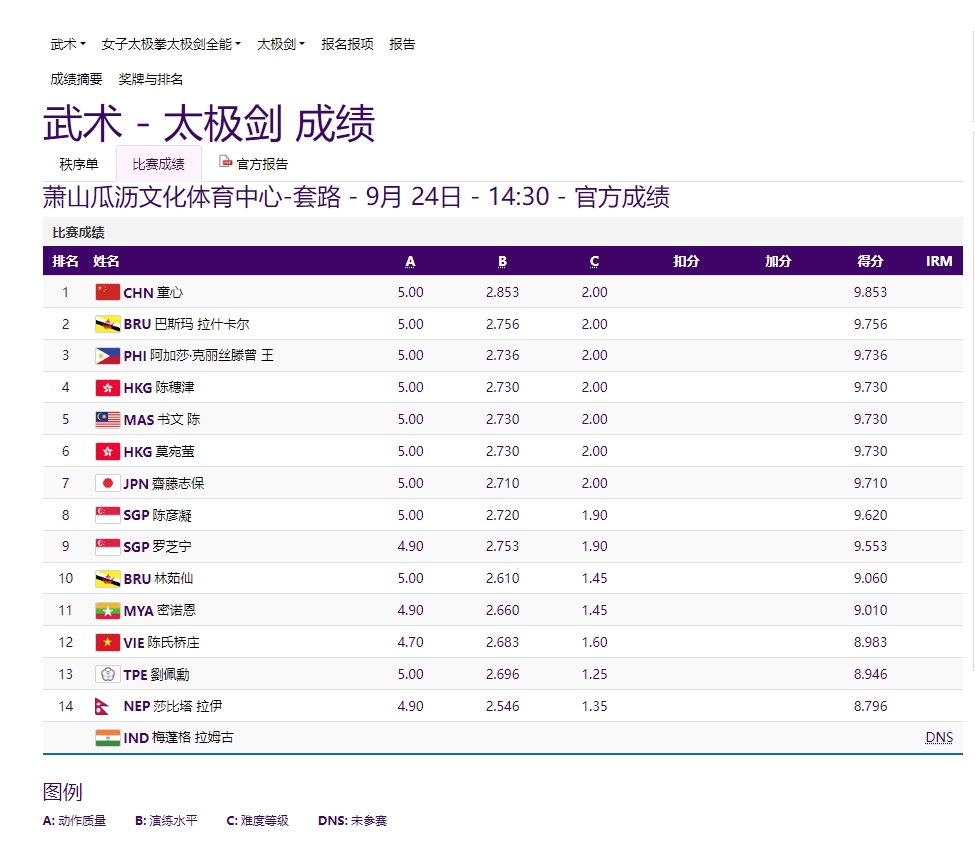Go to the 成绩摘要 link
The image size is (975, 844).
[x=76, y=79]
